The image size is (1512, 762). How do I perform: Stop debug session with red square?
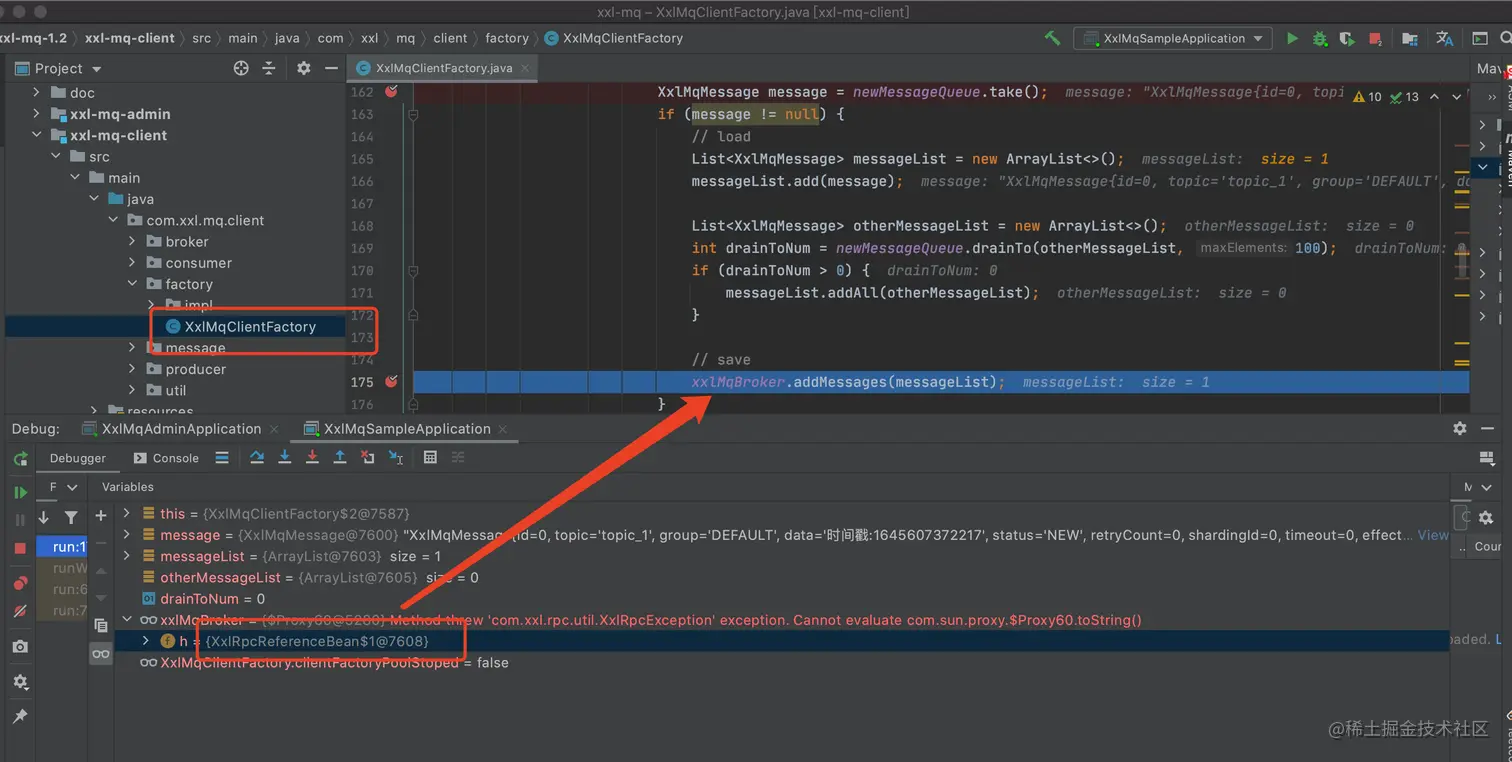click(20, 548)
